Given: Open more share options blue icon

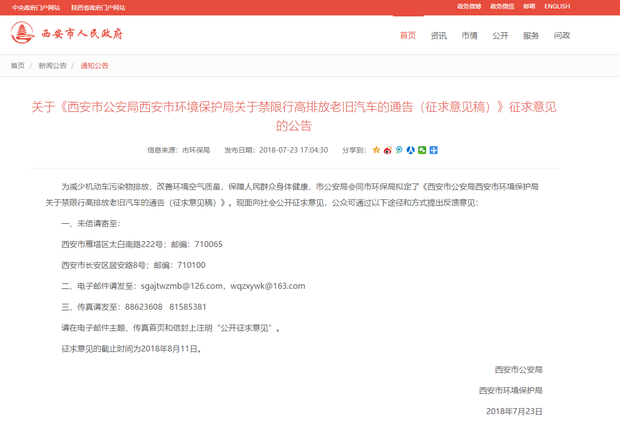Looking at the screenshot, I should (433, 150).
